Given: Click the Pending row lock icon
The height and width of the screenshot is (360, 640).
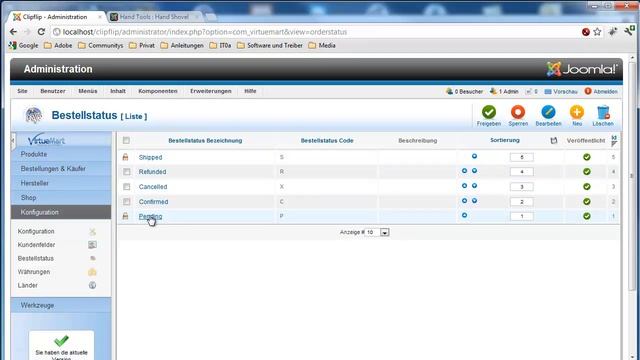Looking at the screenshot, I should [x=126, y=216].
